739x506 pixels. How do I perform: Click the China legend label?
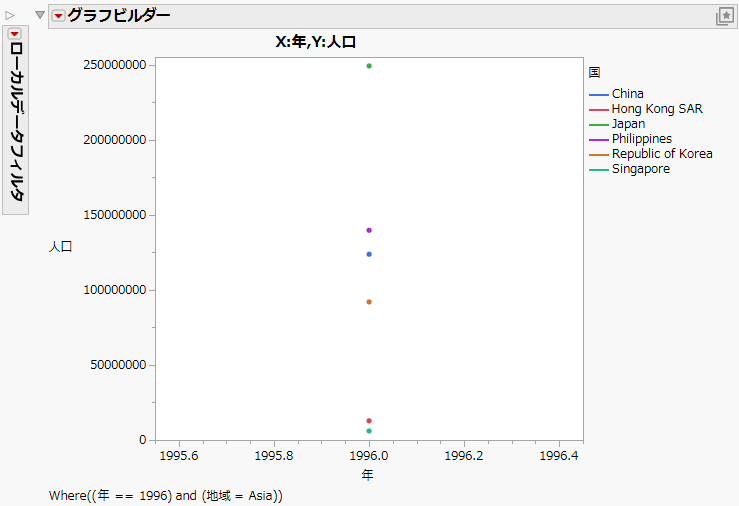pos(628,94)
